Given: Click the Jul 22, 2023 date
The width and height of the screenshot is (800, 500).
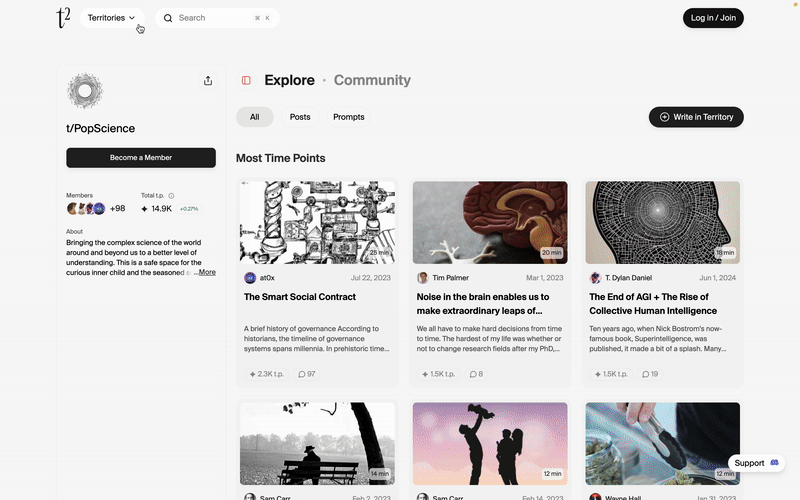Looking at the screenshot, I should (370, 278).
